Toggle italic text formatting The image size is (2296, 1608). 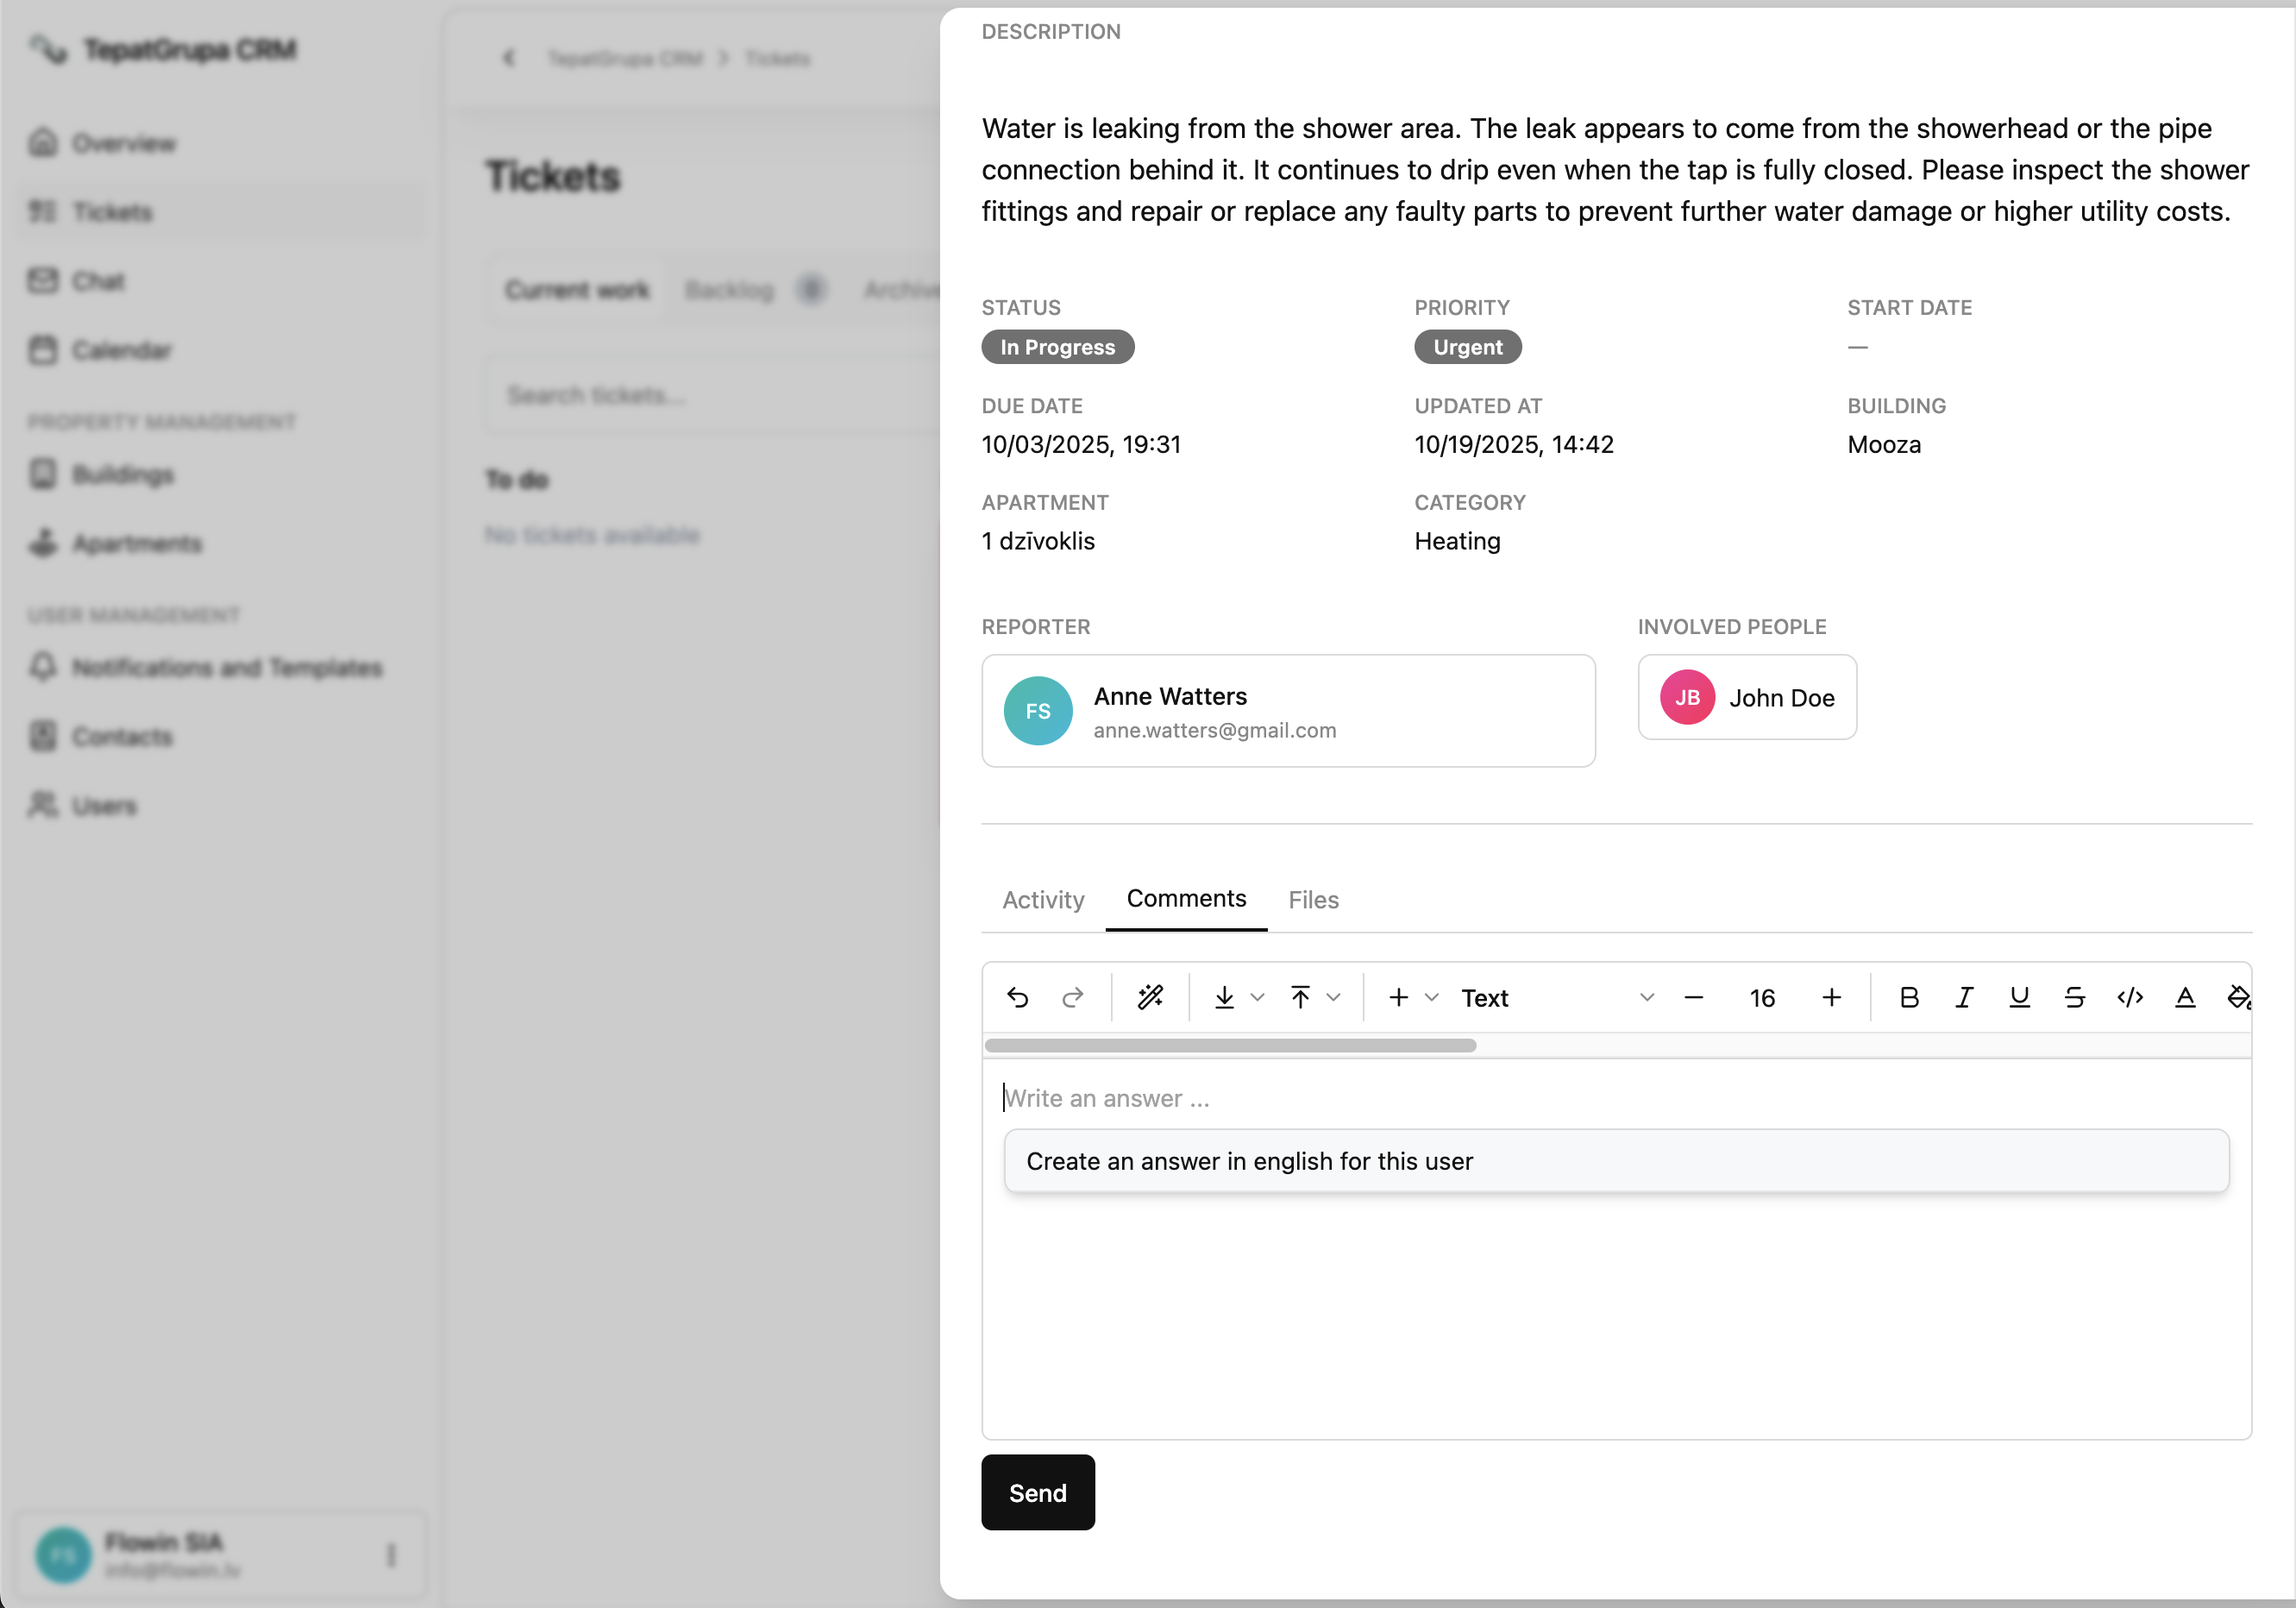[1963, 997]
